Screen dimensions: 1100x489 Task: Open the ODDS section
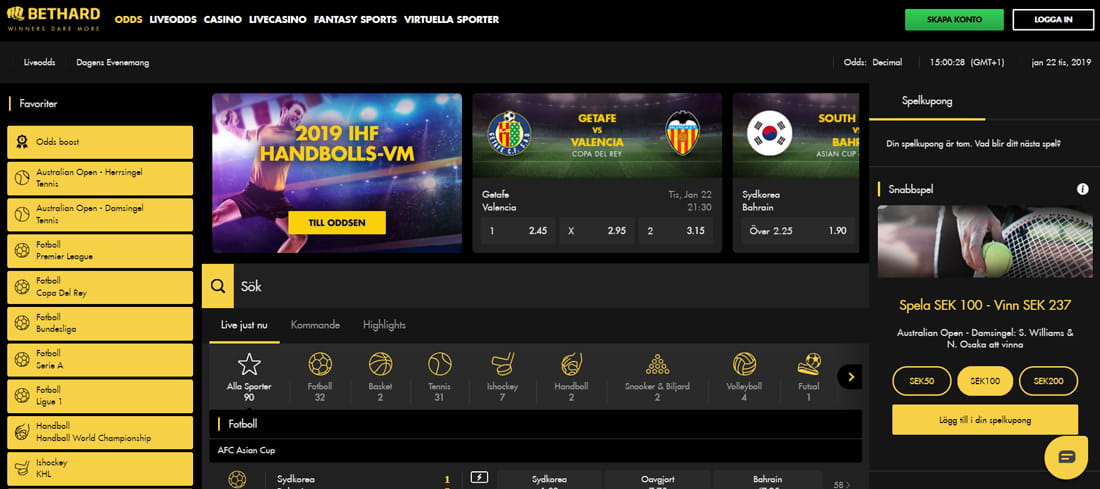[128, 20]
